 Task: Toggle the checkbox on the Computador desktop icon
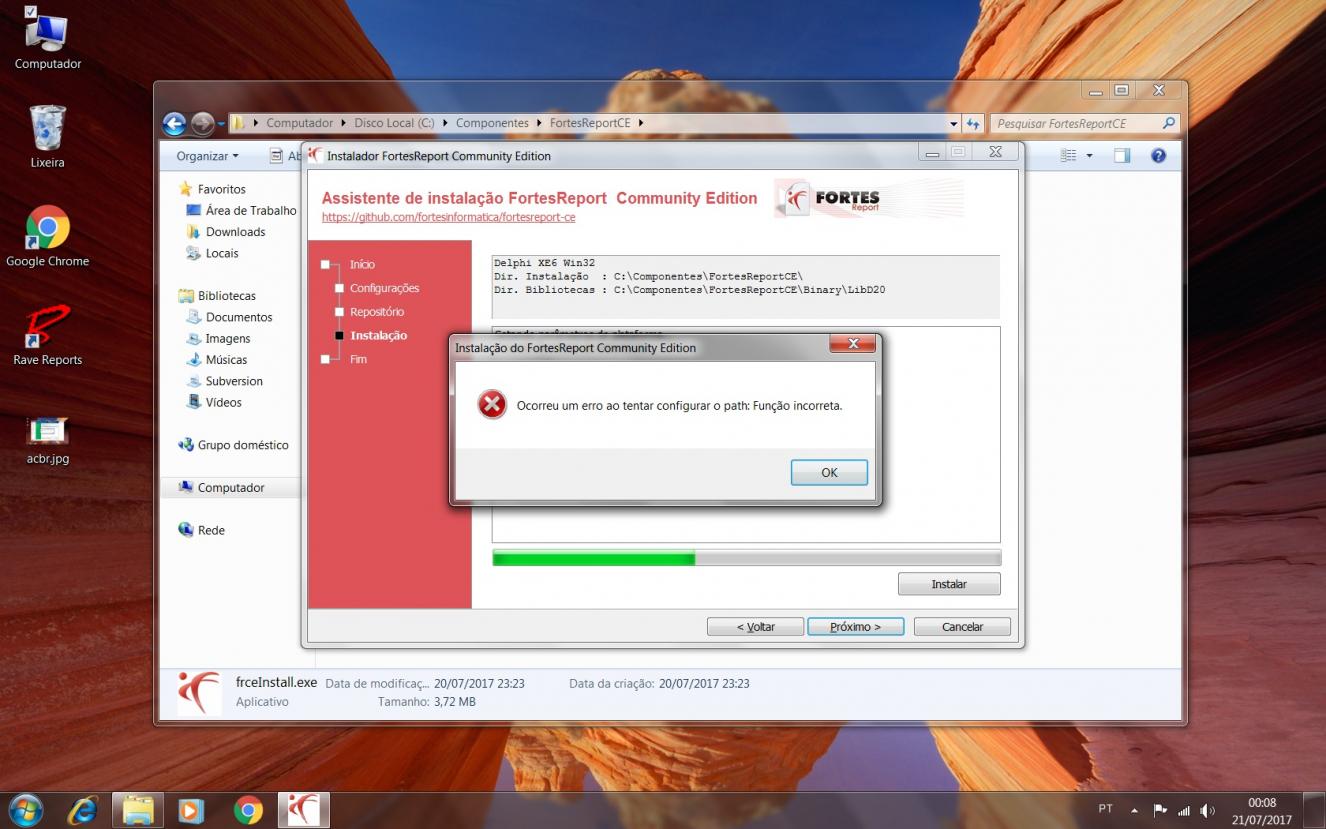click(30, 12)
